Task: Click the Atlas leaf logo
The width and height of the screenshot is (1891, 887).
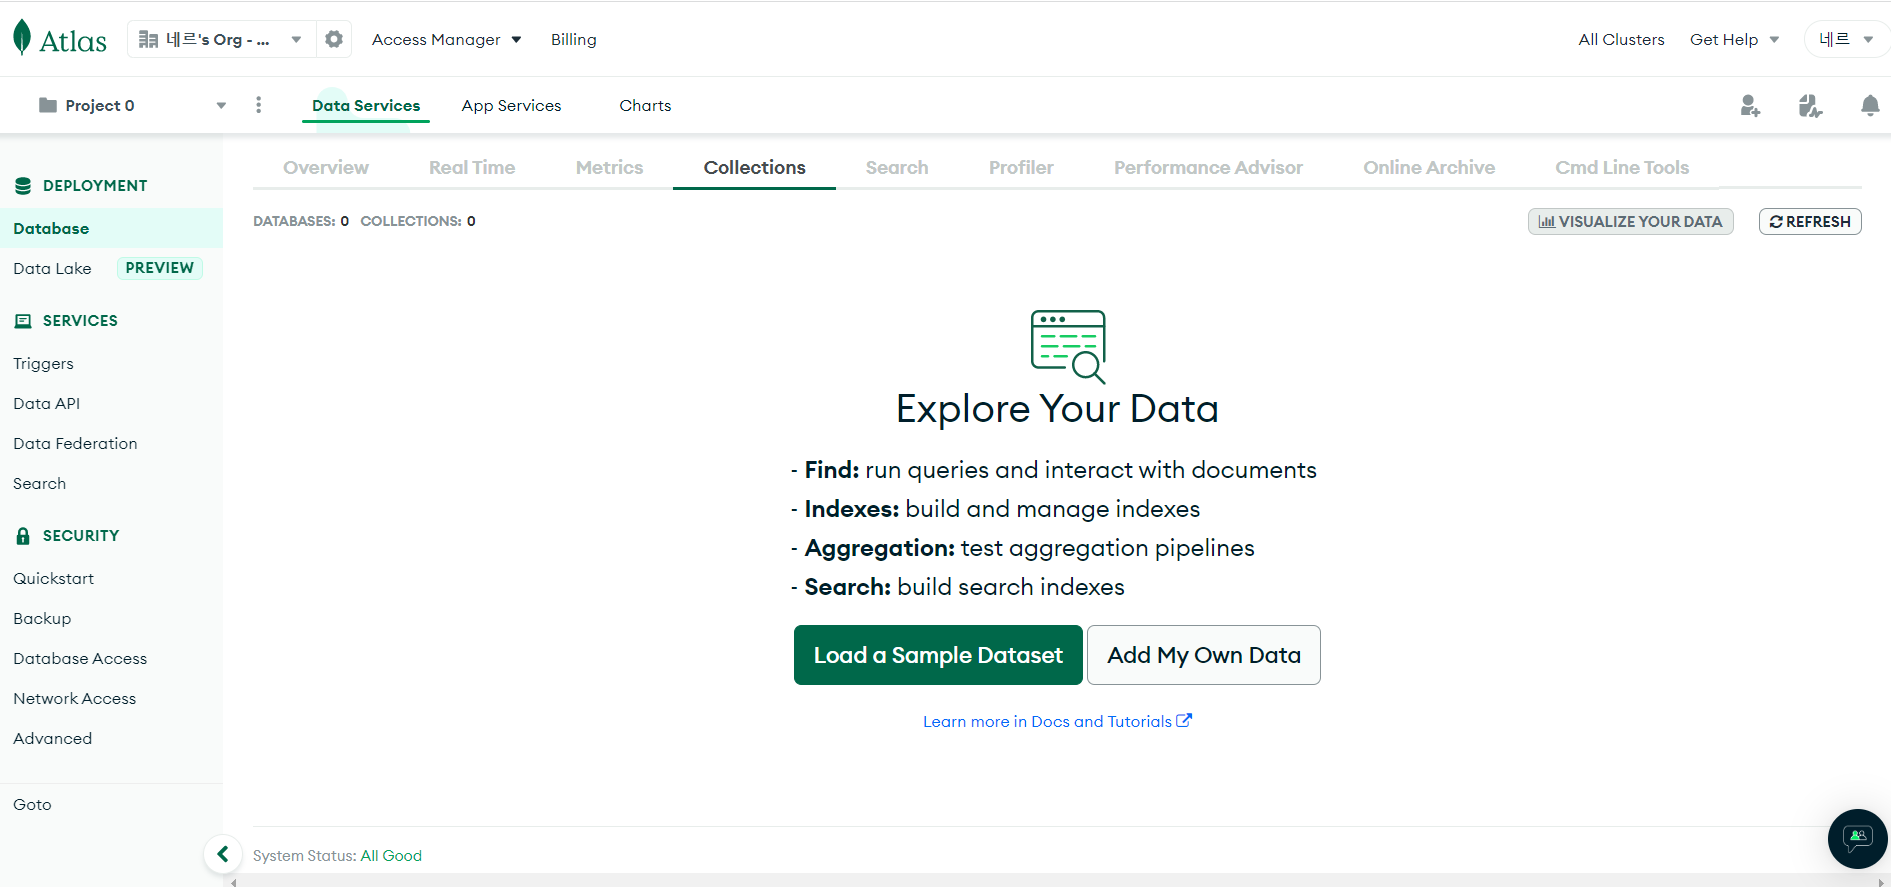Action: coord(22,38)
